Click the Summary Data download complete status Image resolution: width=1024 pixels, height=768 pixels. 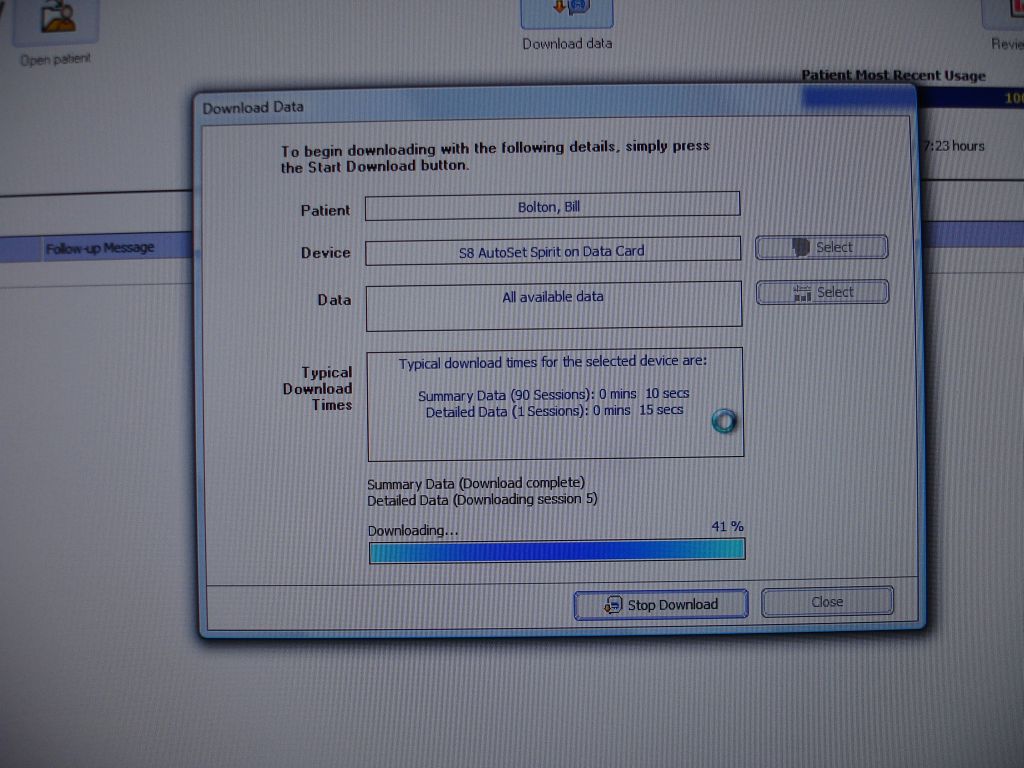click(476, 484)
